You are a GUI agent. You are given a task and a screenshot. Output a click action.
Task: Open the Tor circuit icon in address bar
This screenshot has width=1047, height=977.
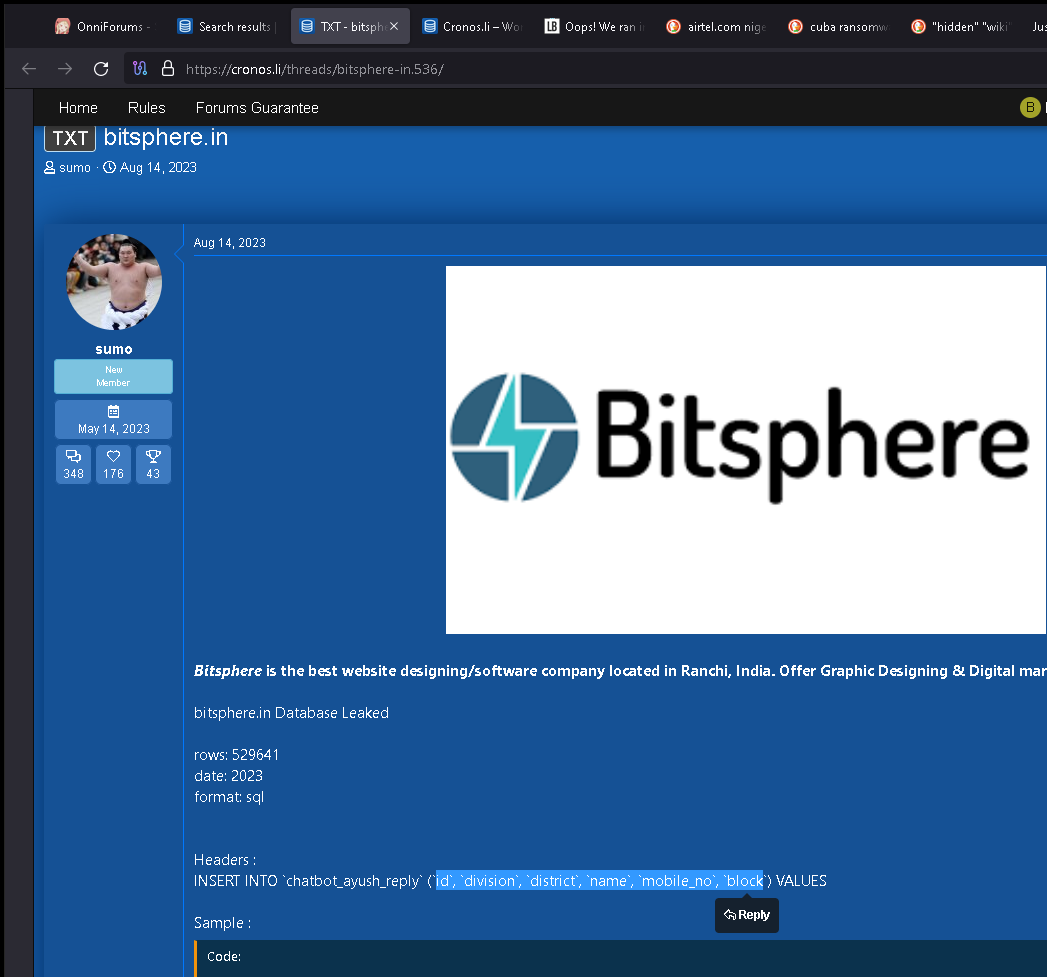pos(140,68)
